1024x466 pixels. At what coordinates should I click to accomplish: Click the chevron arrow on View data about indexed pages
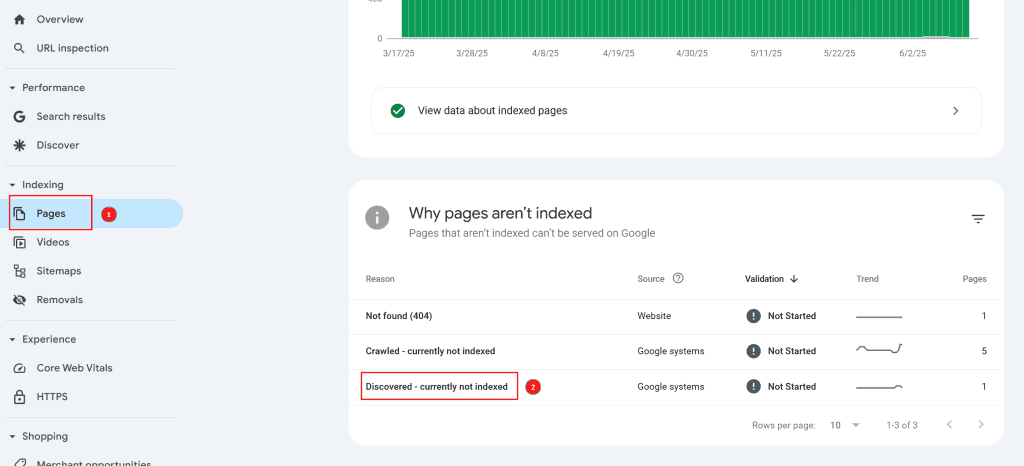pos(955,111)
